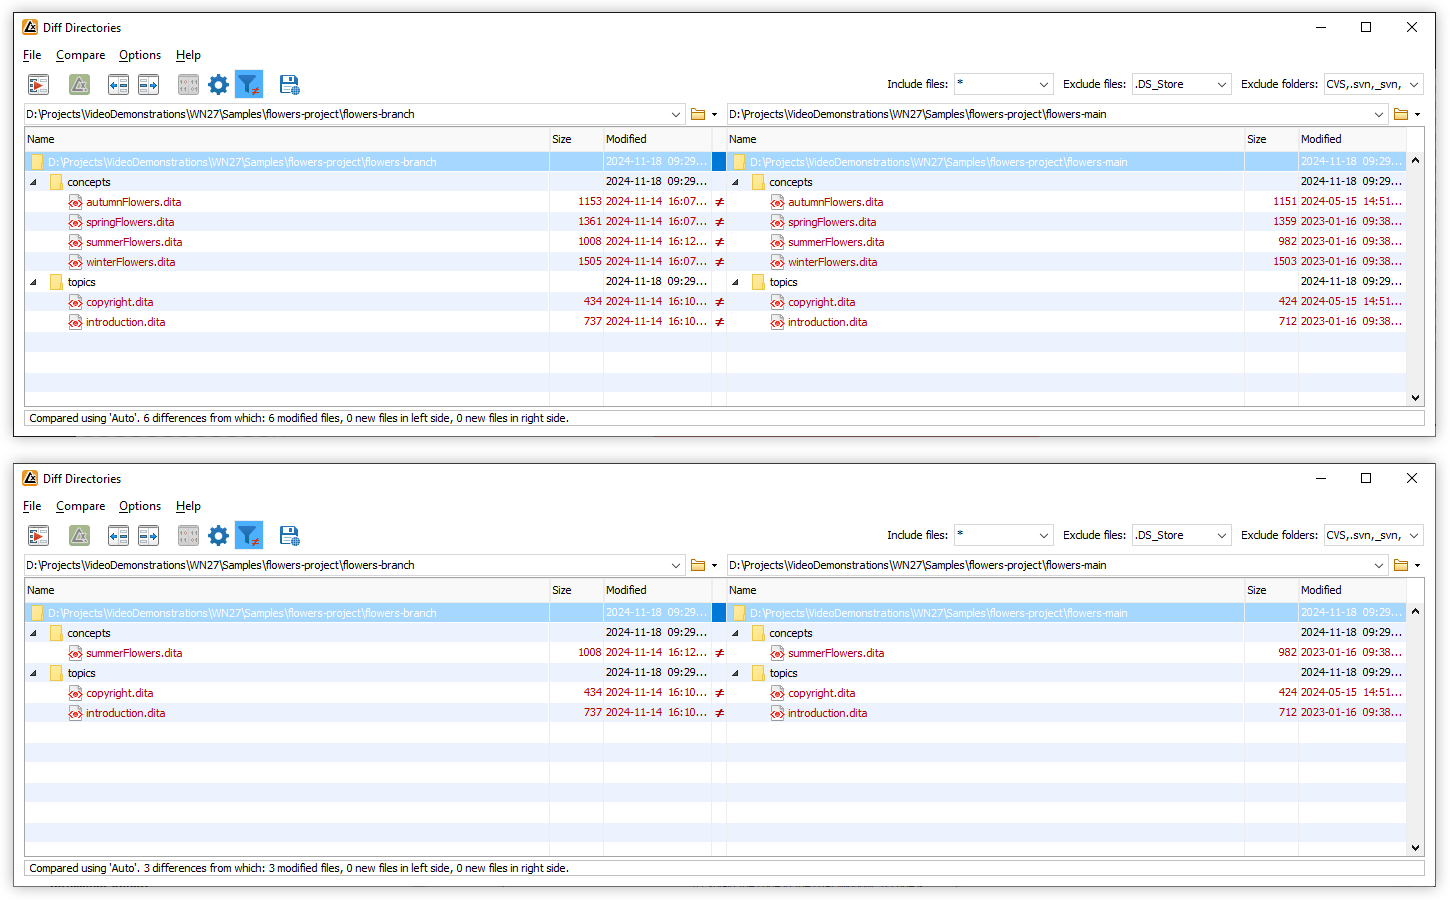Collapse left concepts folder in upper window
1450x900 pixels.
click(33, 182)
